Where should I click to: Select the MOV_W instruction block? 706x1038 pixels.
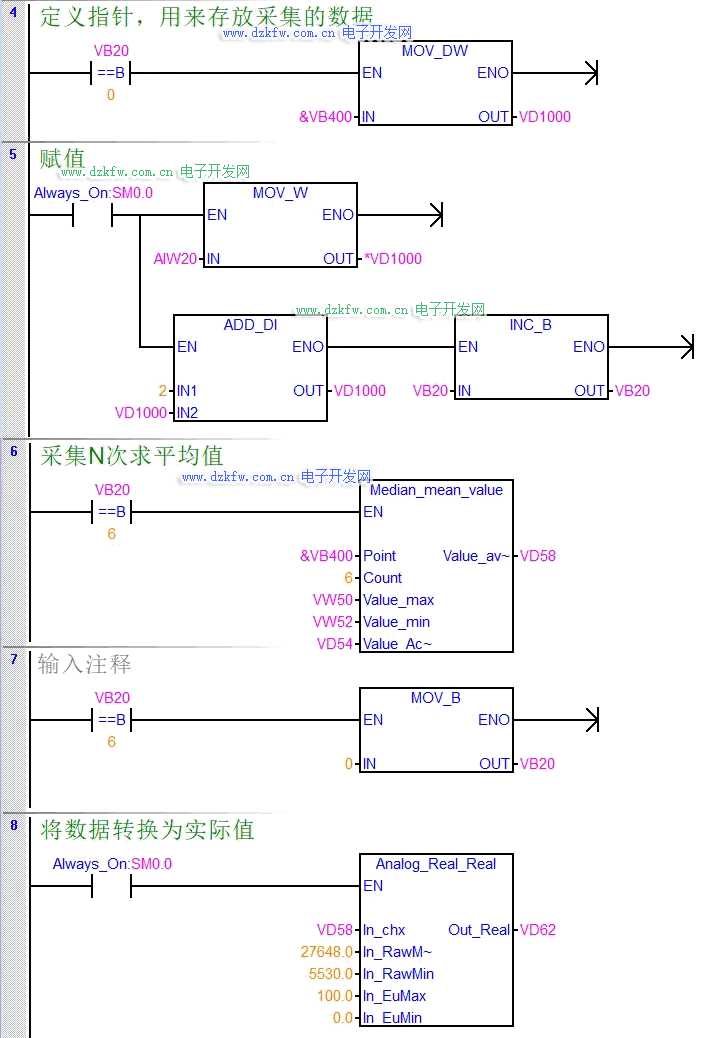point(280,194)
